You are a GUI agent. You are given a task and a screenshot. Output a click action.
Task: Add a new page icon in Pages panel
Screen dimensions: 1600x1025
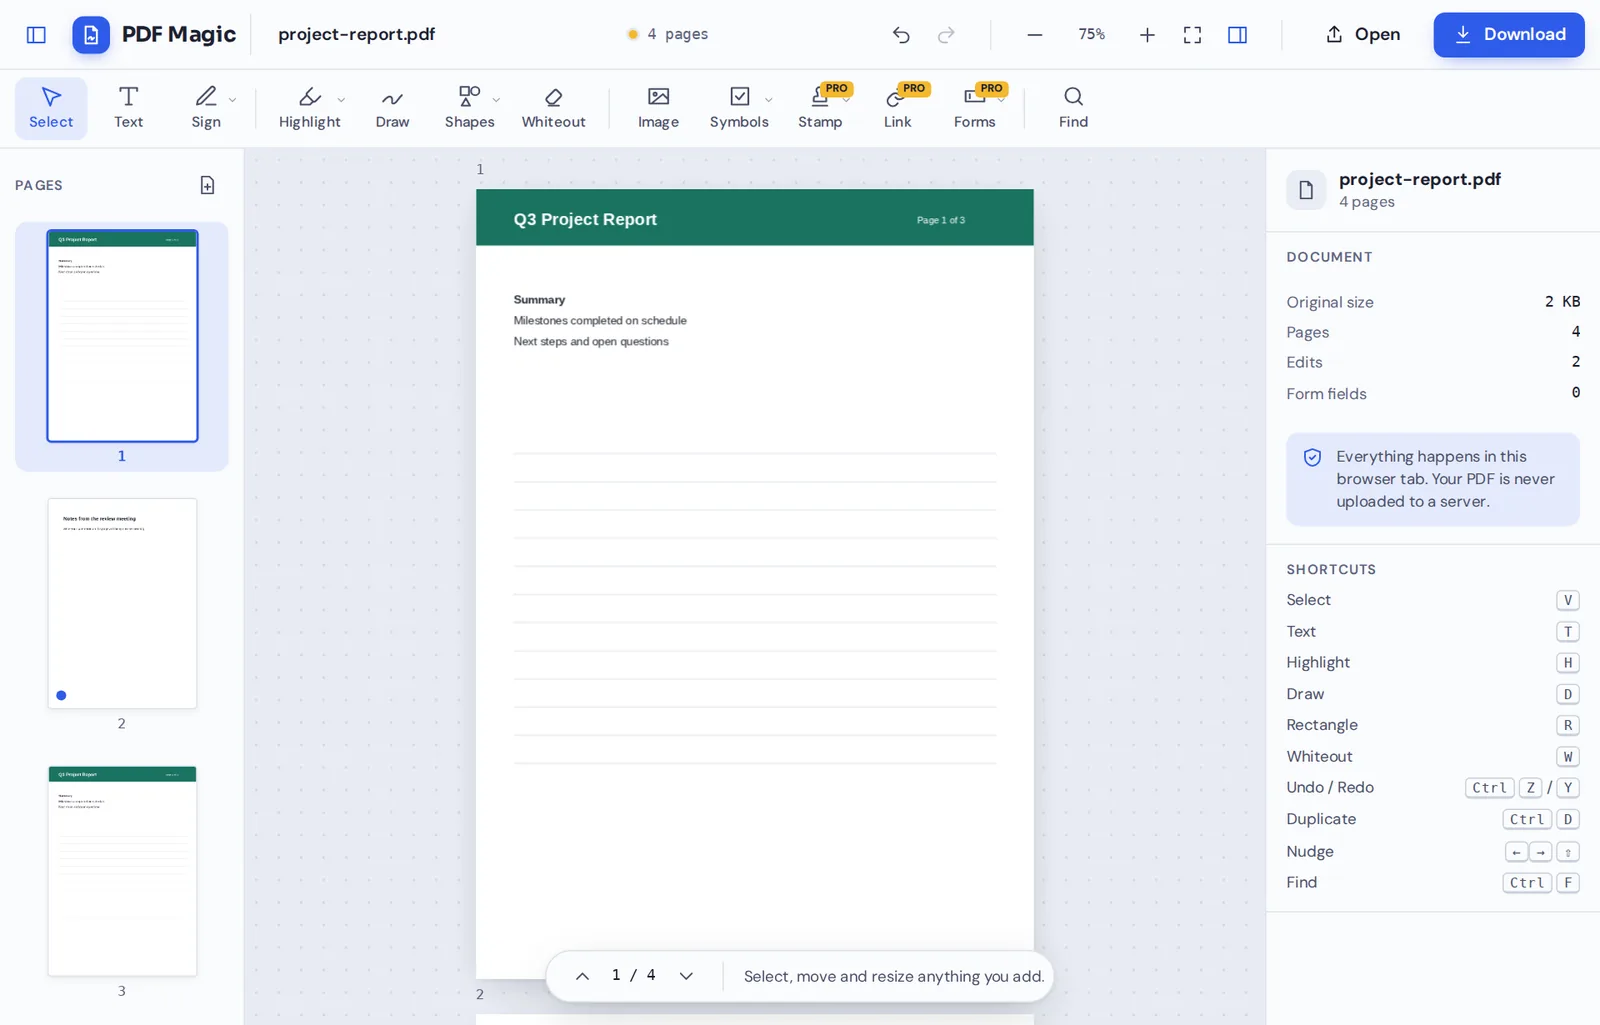pos(207,185)
